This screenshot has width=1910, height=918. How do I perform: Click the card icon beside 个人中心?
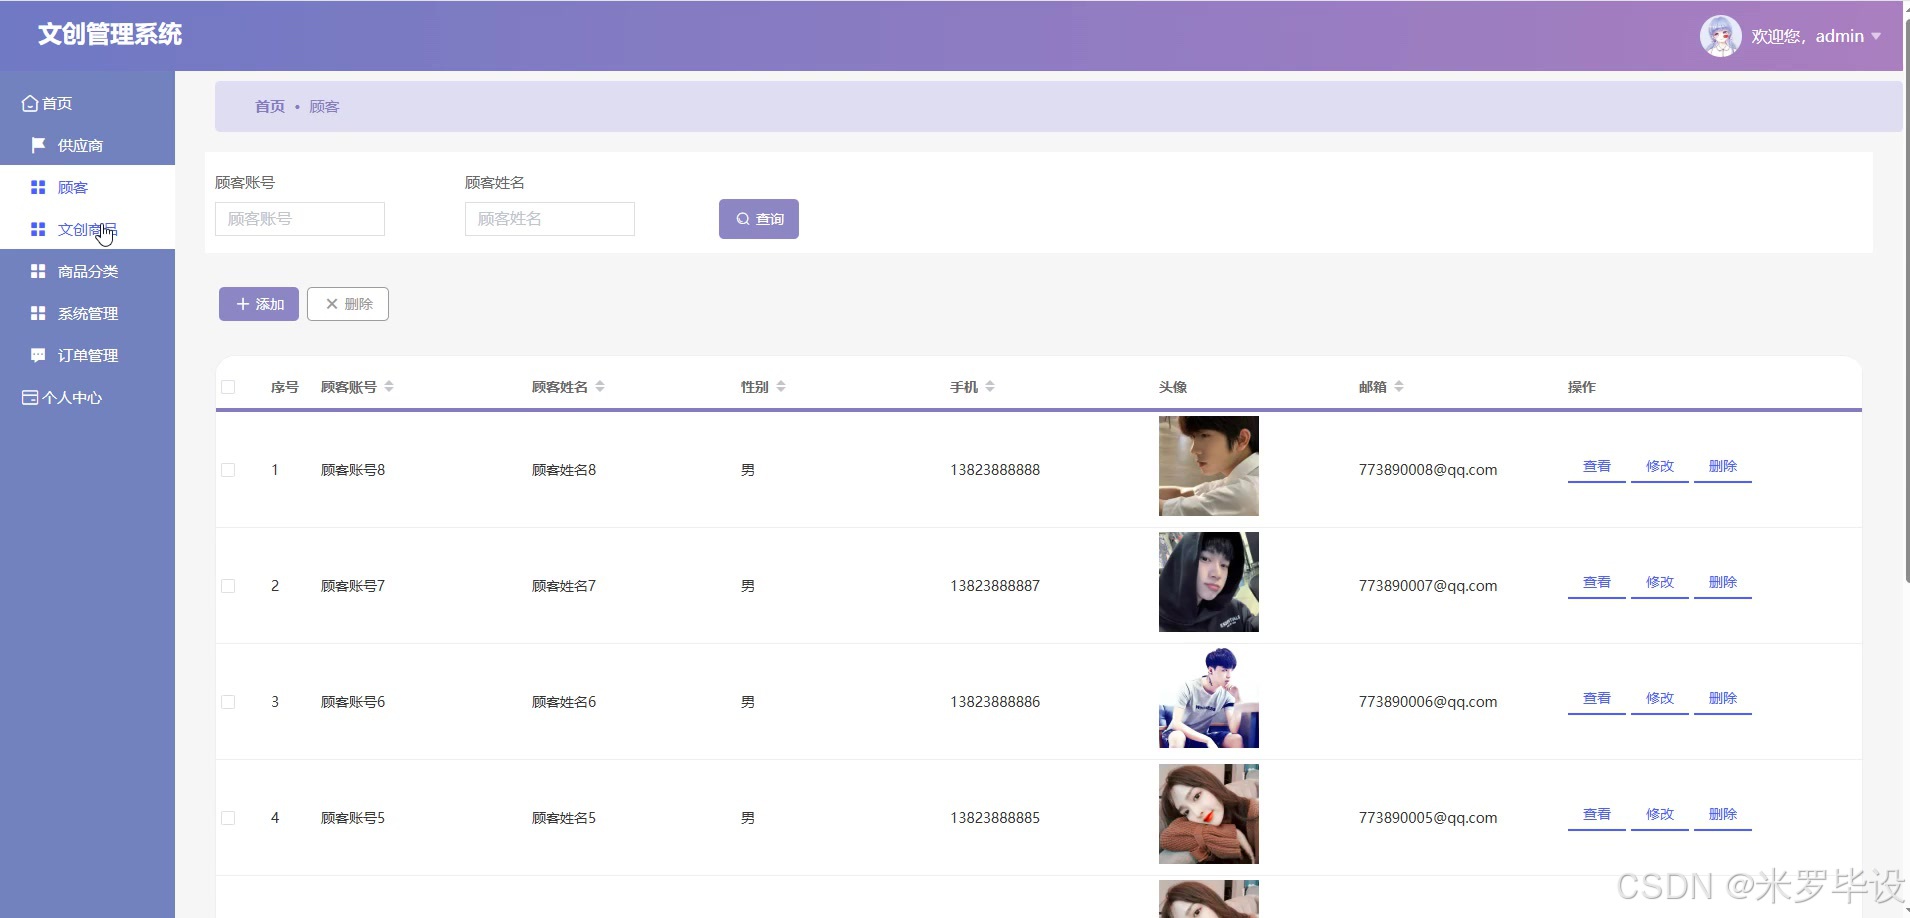30,397
